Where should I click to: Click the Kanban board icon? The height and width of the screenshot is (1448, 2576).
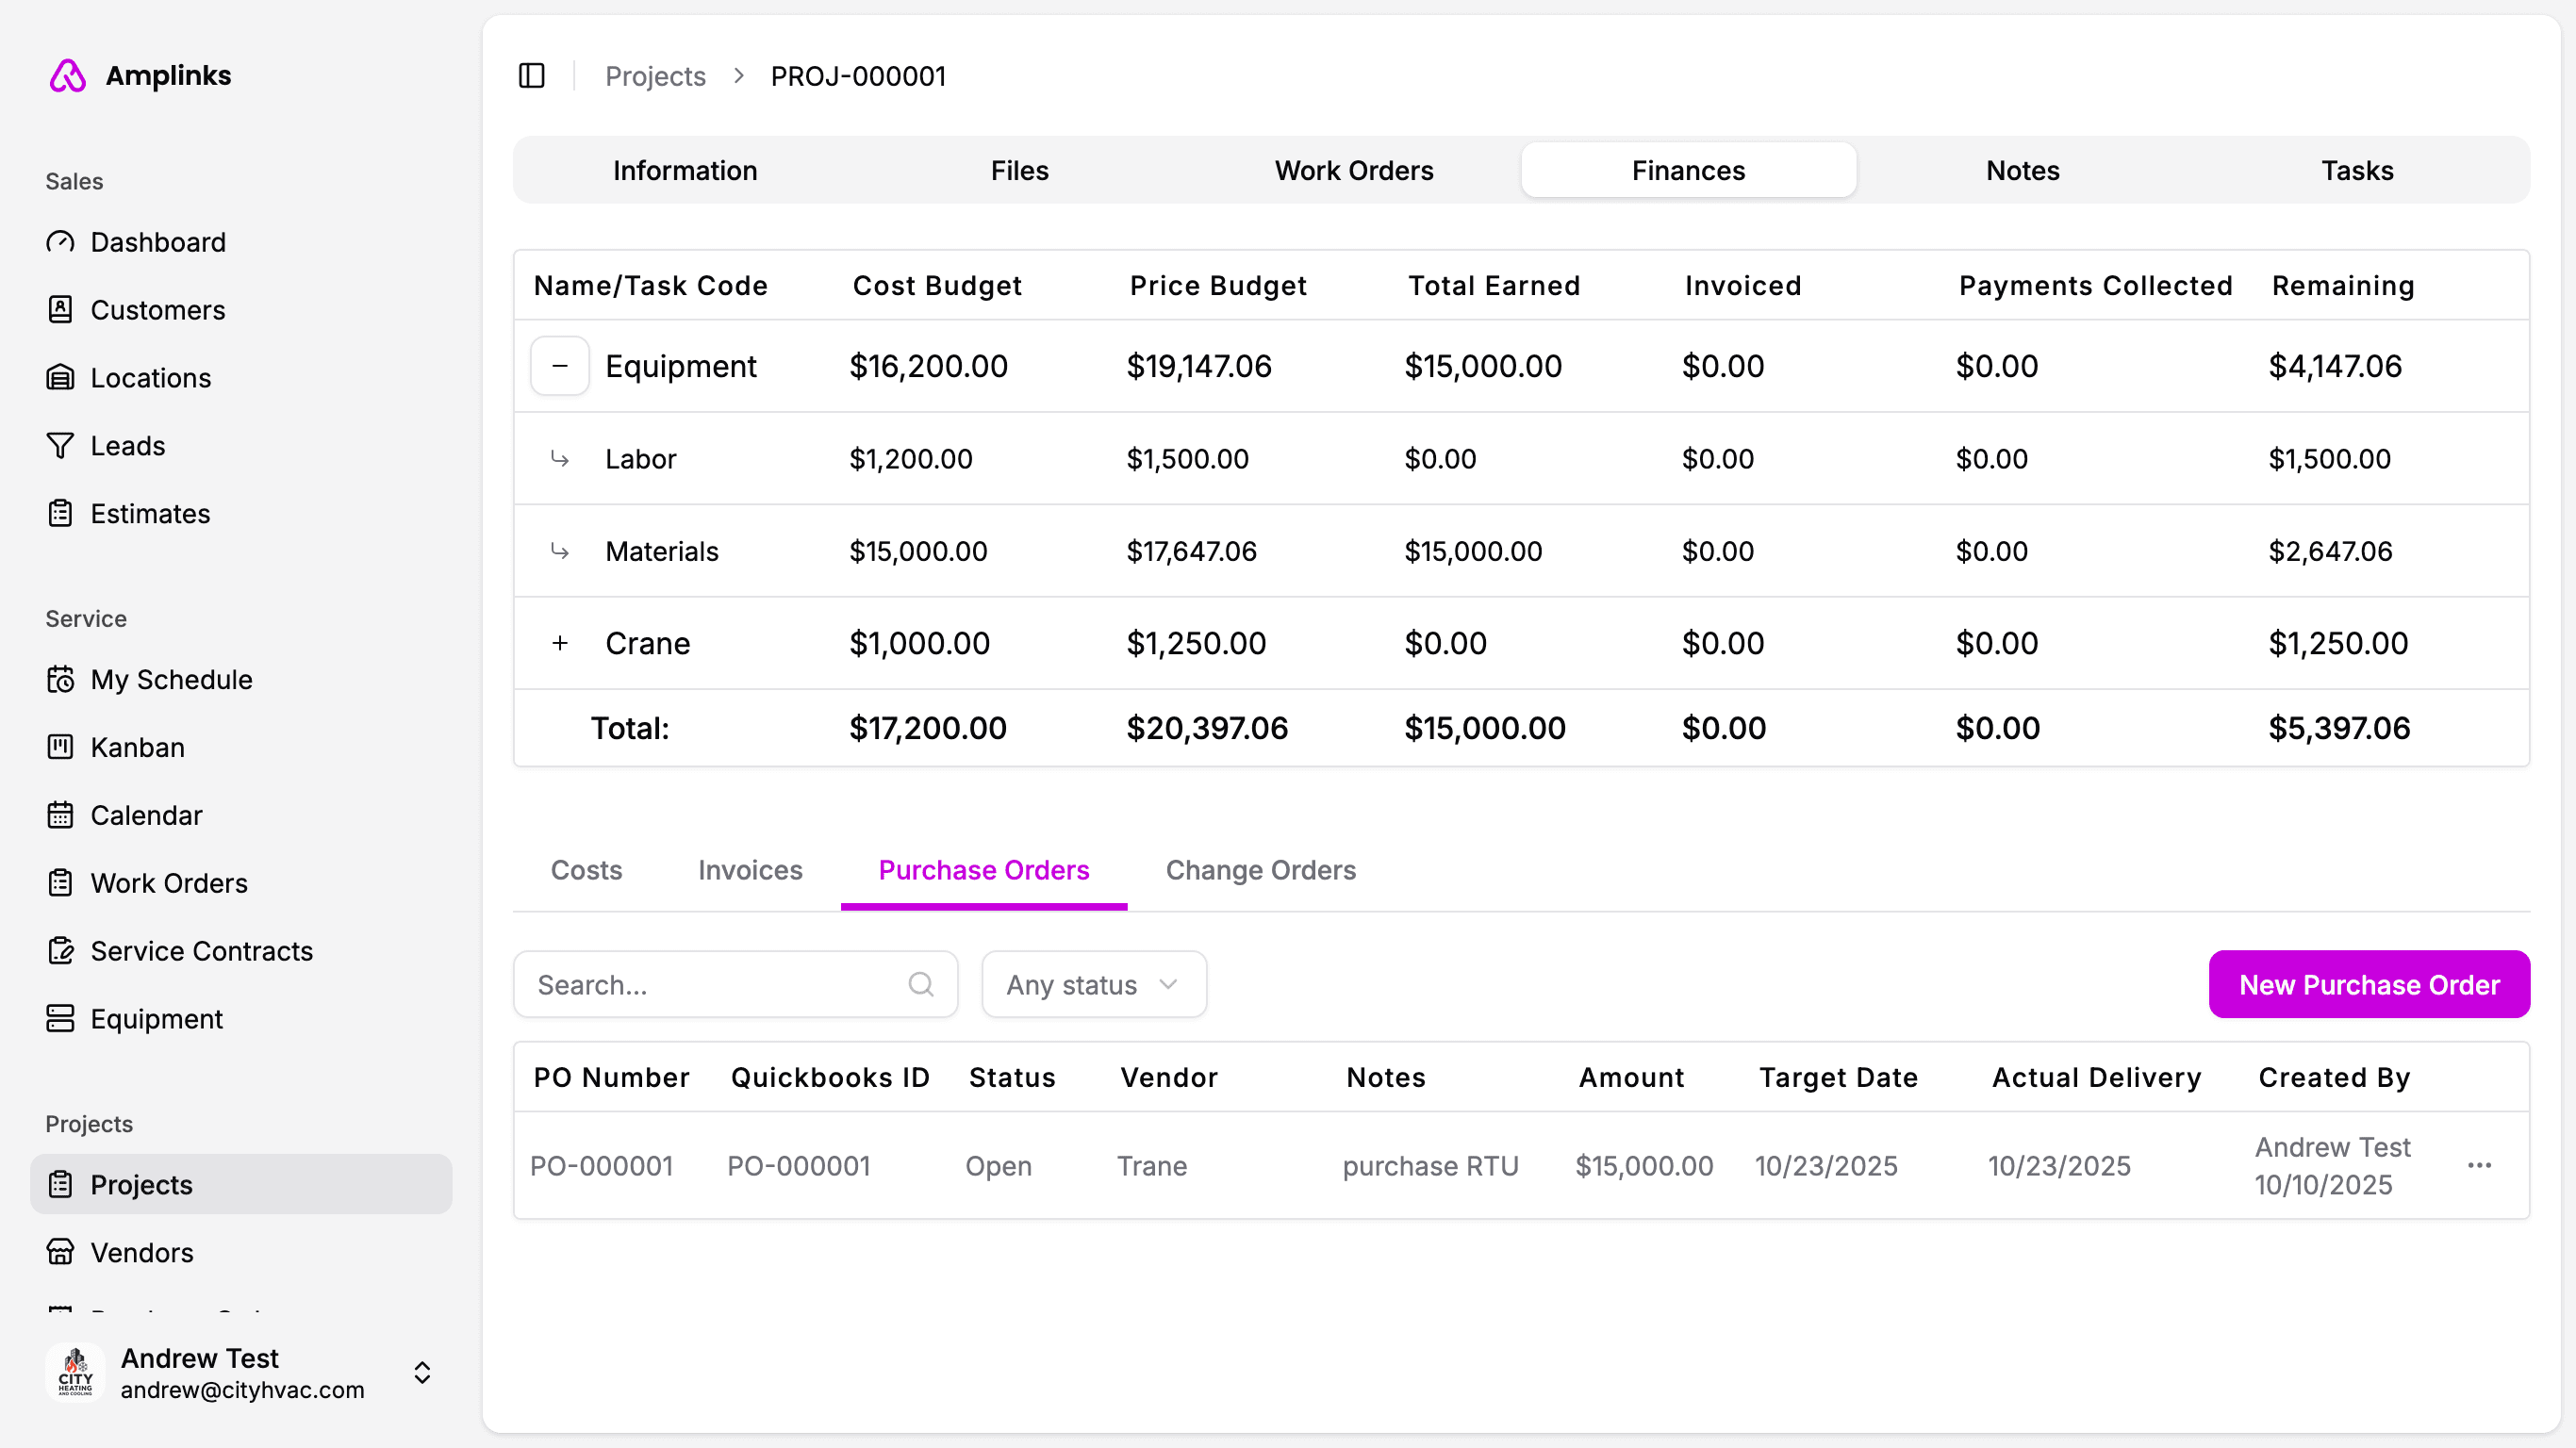point(60,747)
